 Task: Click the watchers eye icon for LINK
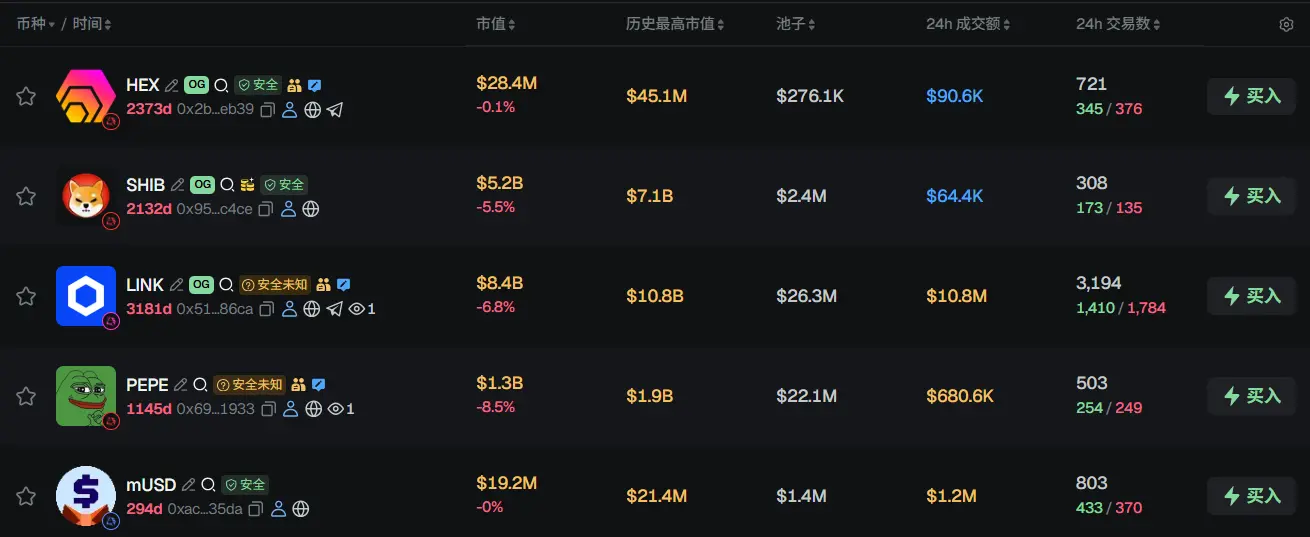(357, 309)
